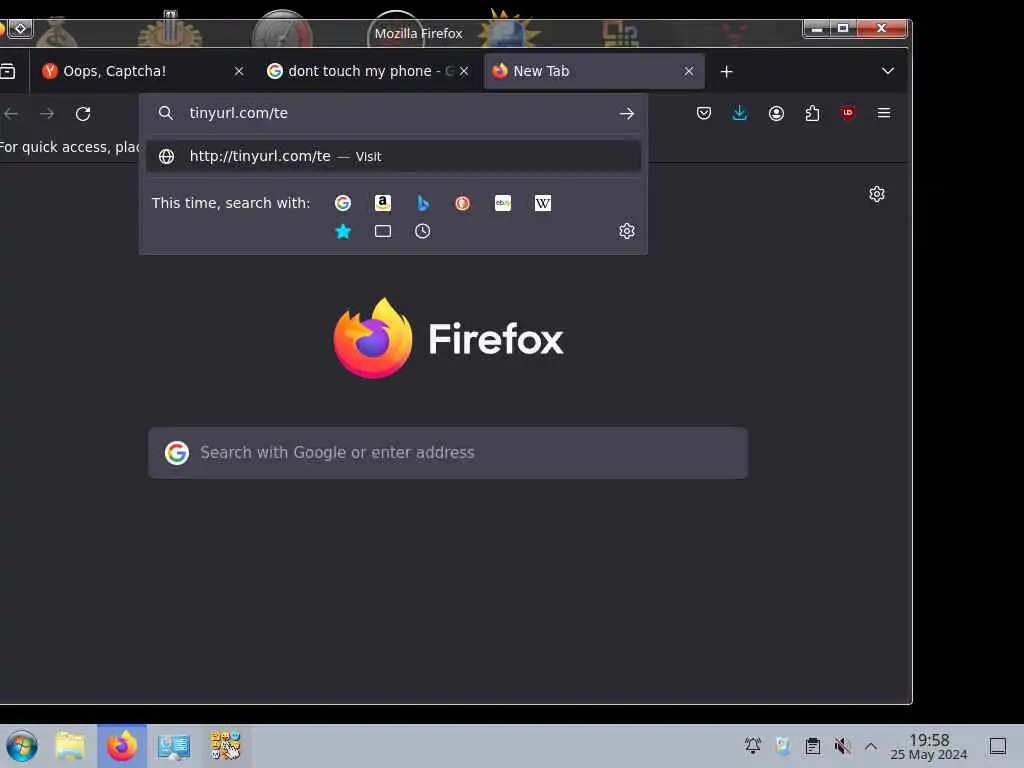1024x768 pixels.
Task: Click the show desktop button in taskbar
Action: (998, 746)
